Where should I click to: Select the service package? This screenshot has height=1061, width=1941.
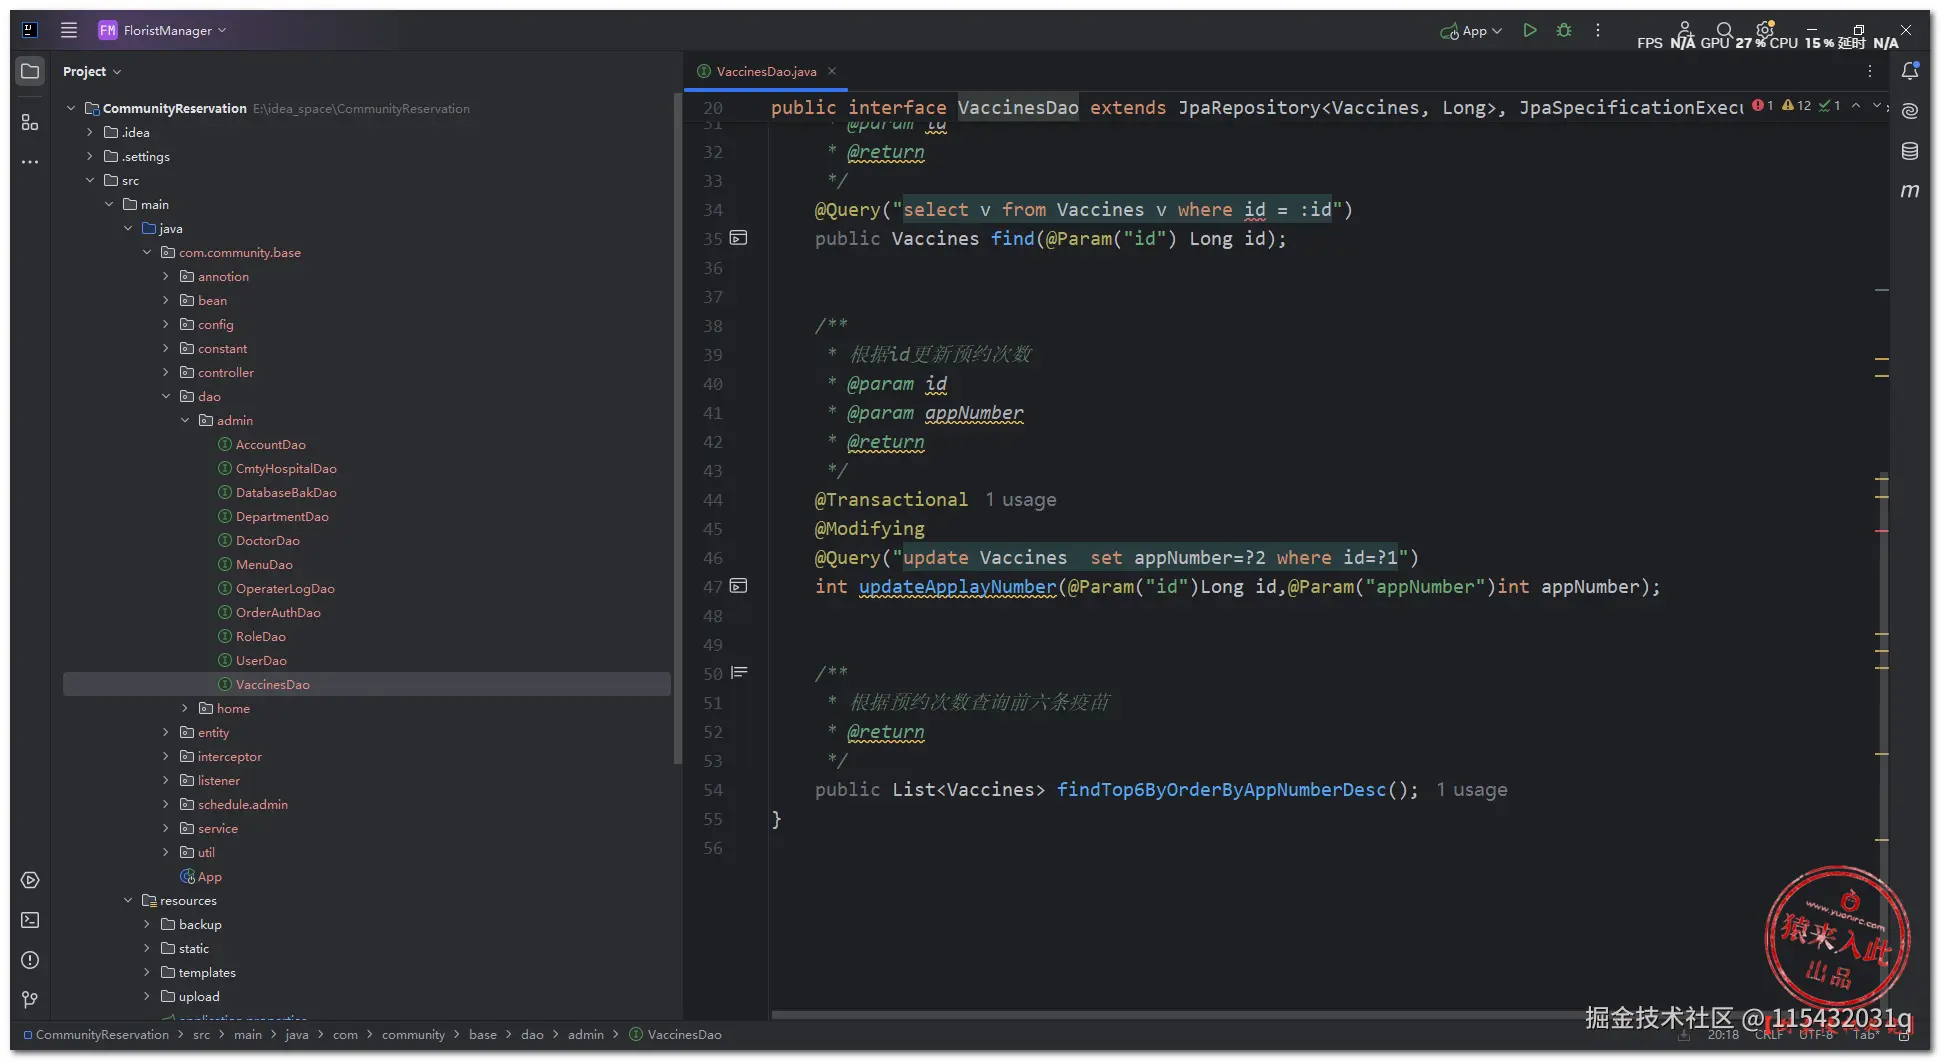[x=217, y=828]
